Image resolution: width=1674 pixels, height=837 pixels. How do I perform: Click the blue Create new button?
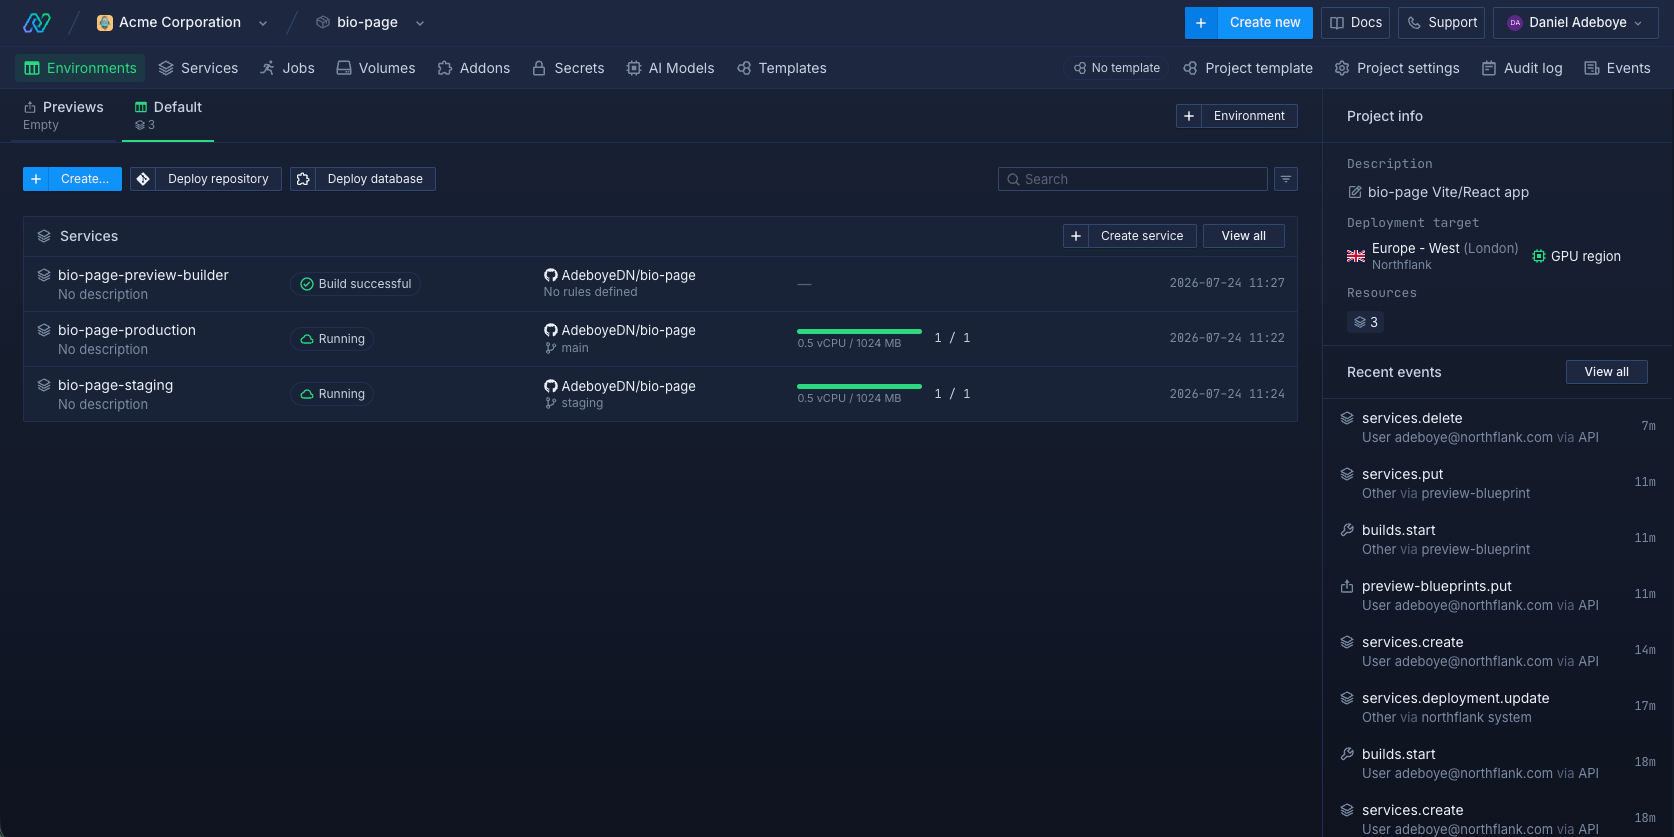pos(1248,22)
